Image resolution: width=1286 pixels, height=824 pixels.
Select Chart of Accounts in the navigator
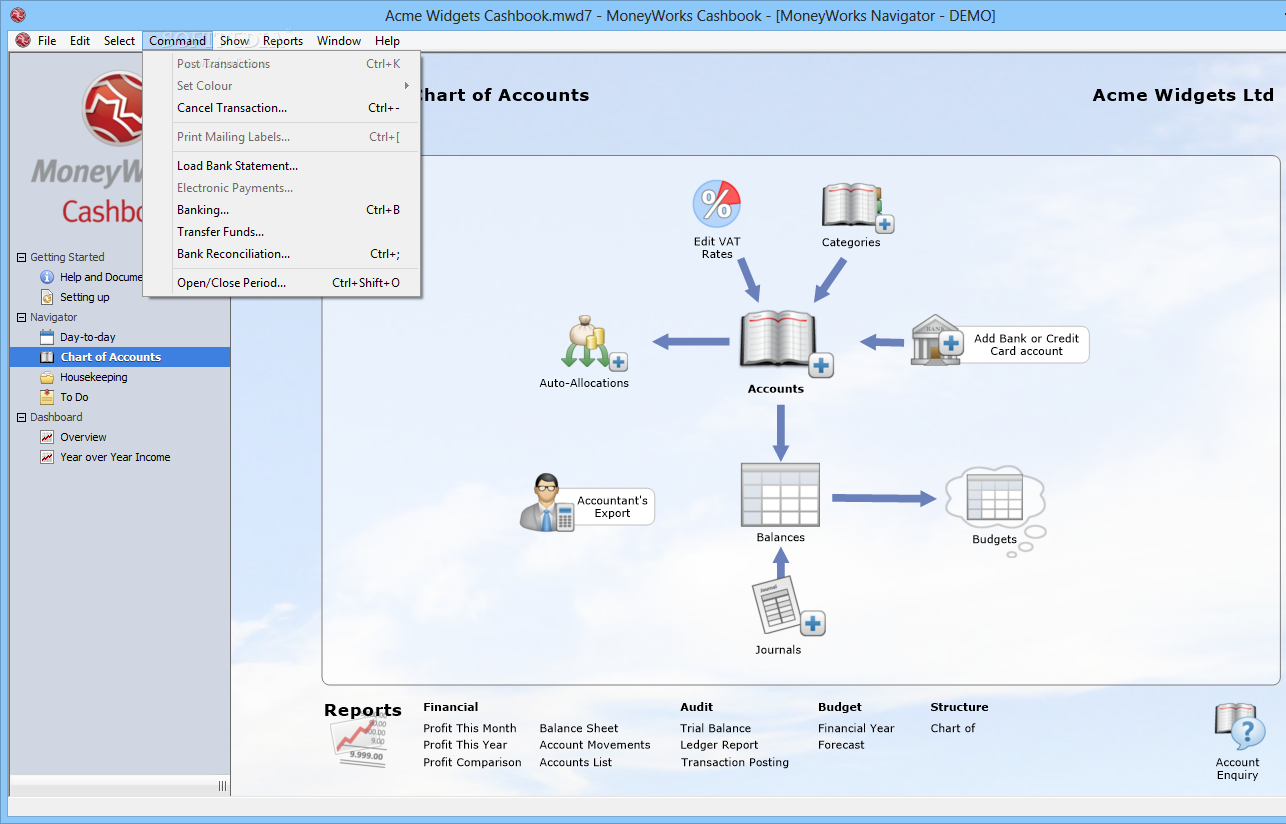point(119,357)
